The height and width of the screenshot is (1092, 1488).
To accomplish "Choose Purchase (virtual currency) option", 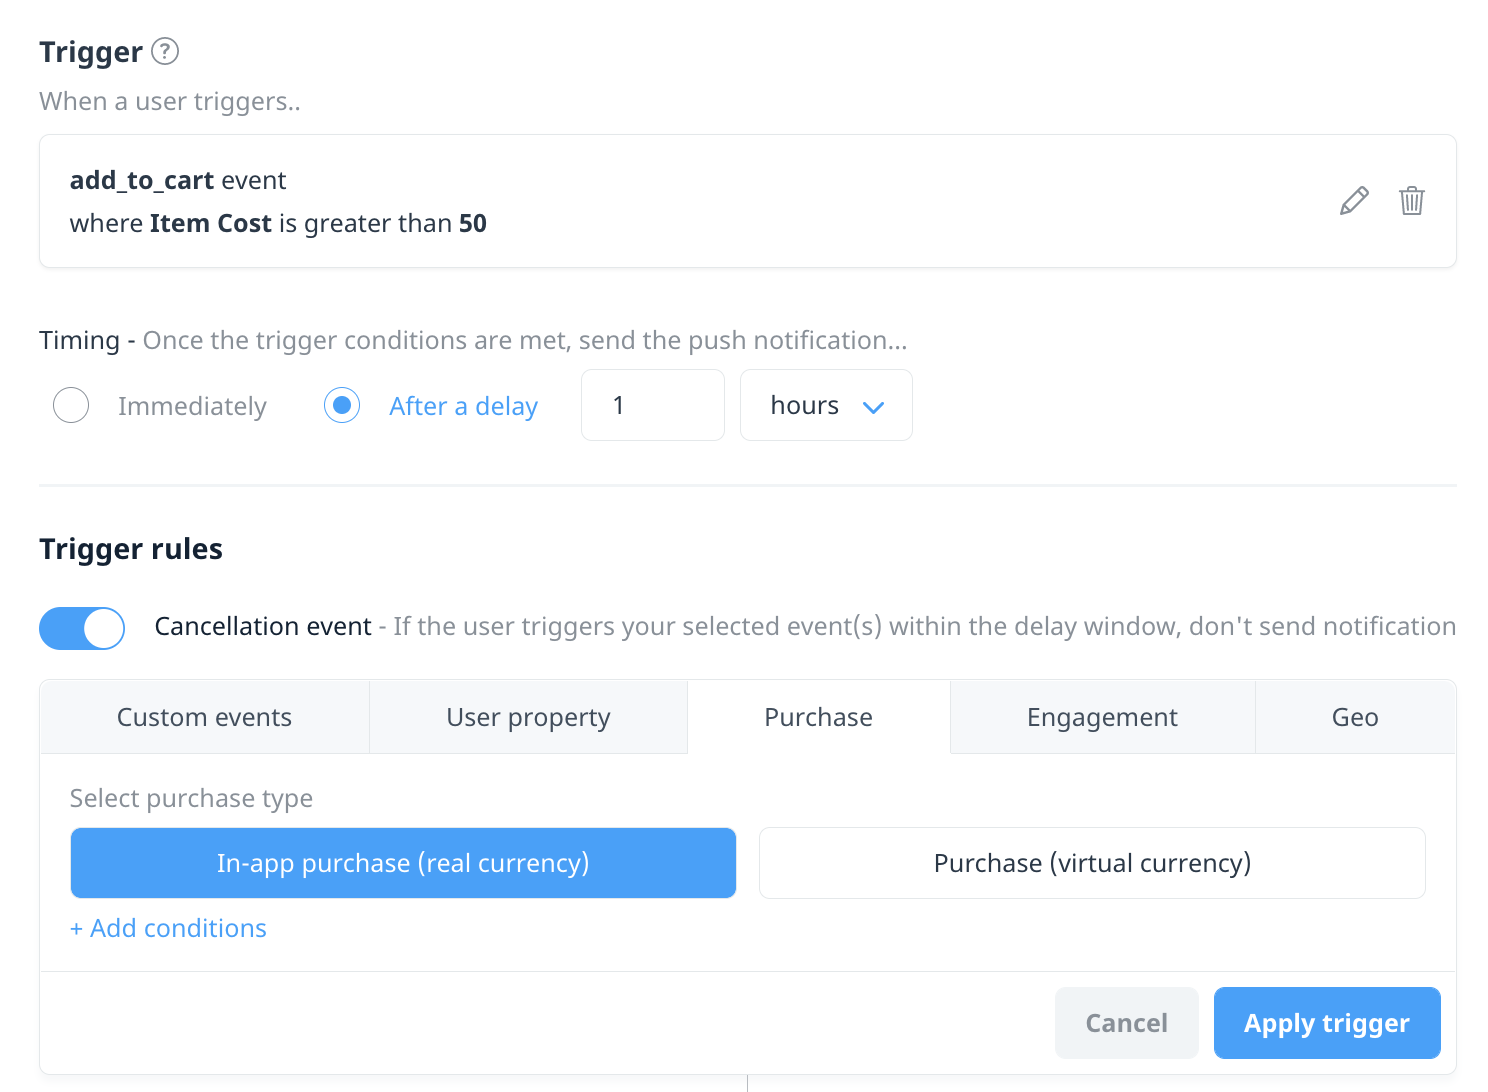I will coord(1092,863).
